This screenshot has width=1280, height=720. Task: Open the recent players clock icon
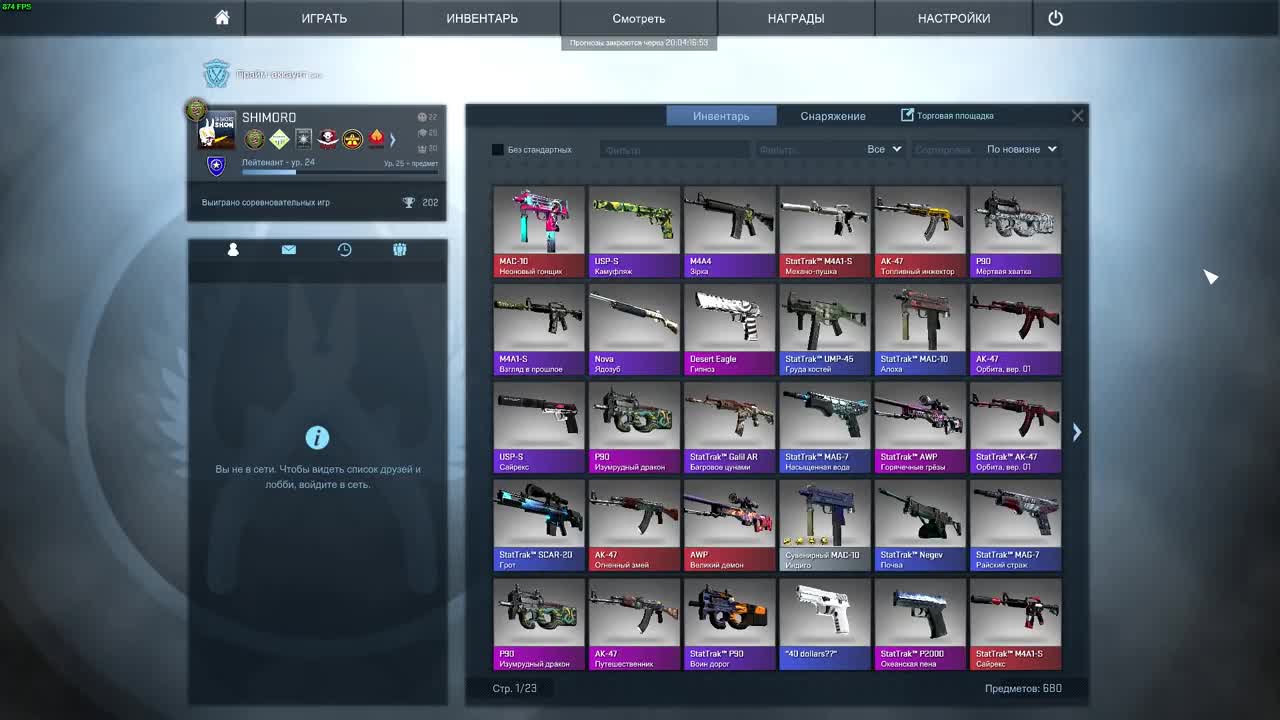tap(344, 249)
